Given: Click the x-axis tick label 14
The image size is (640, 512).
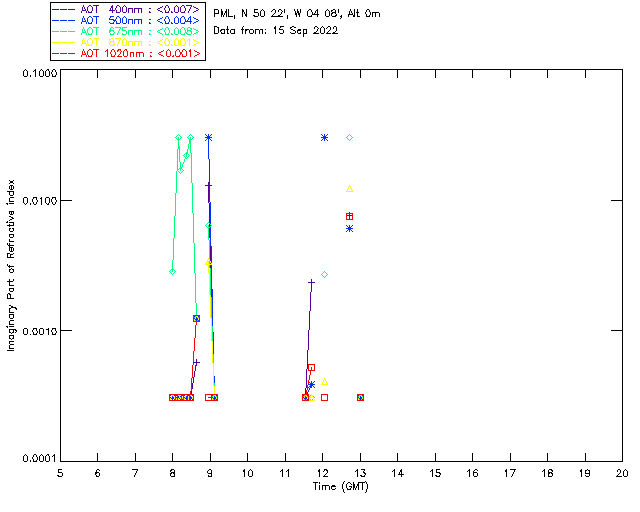Looking at the screenshot, I should tap(398, 473).
